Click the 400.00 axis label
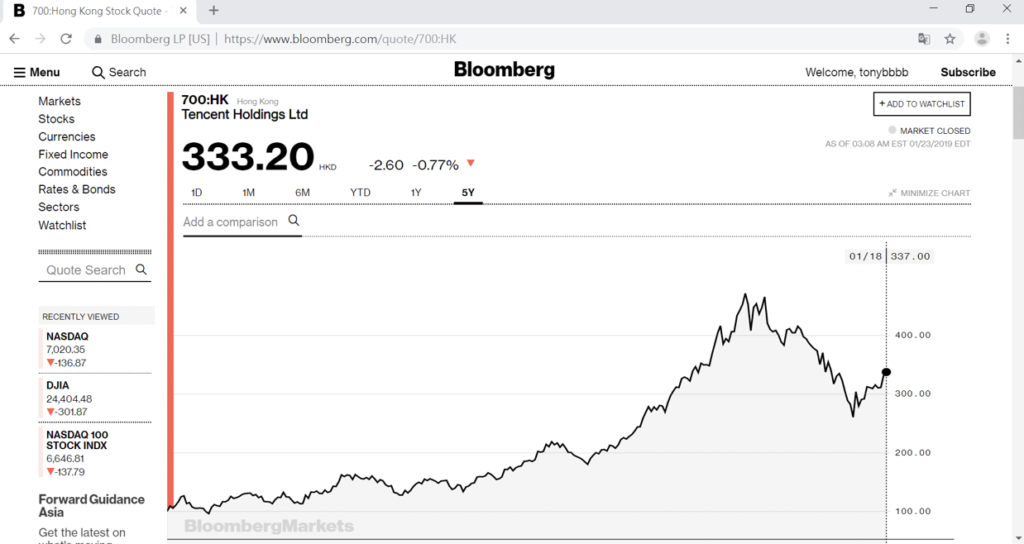 click(912, 335)
